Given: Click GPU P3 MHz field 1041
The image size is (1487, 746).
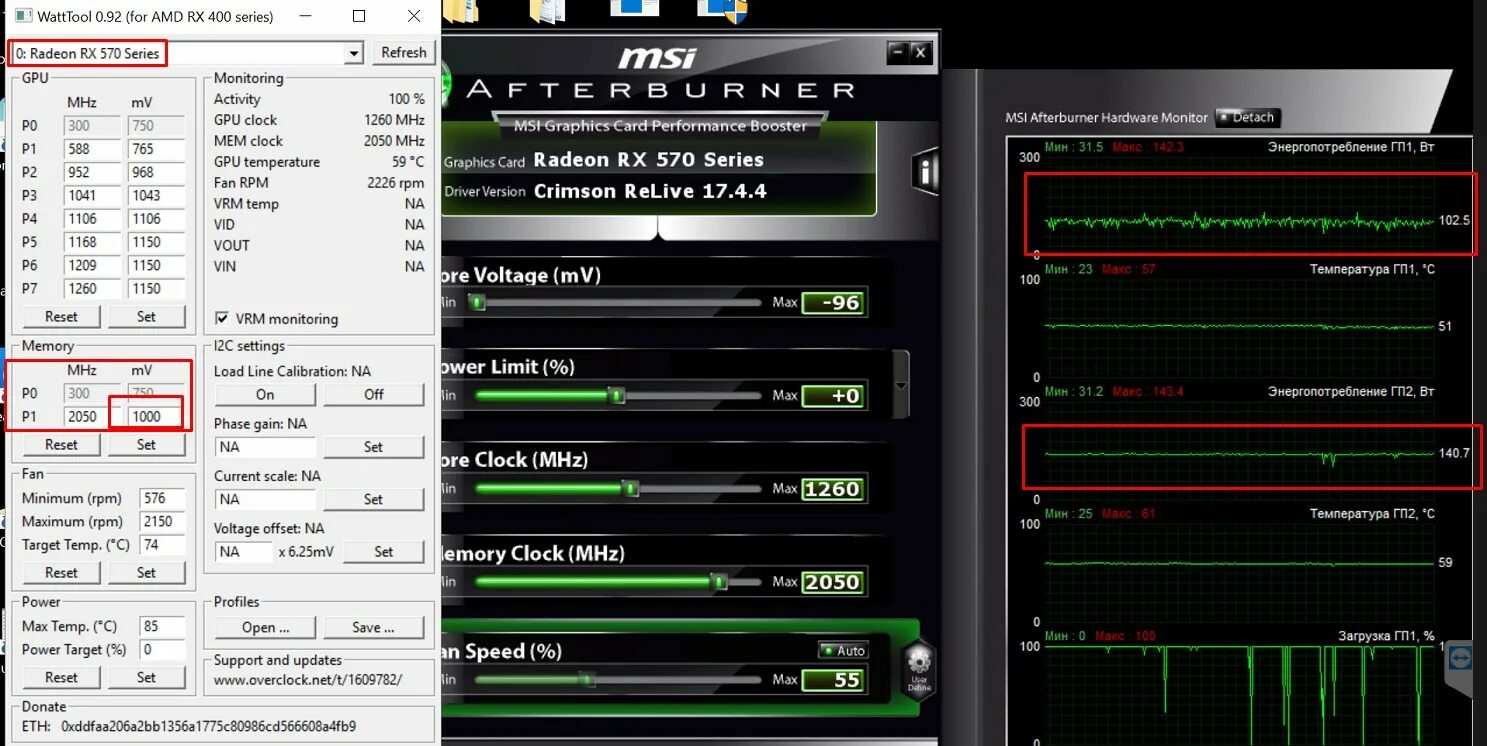Looking at the screenshot, I should [x=92, y=195].
